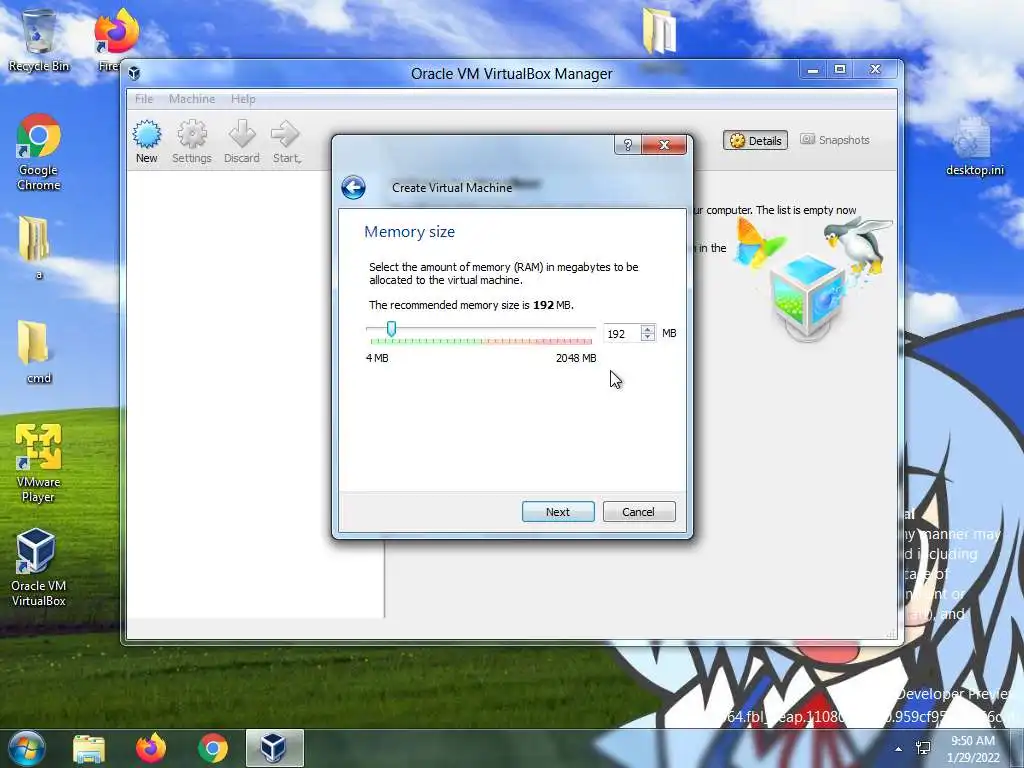Click the Discard toolbar icon
Image resolution: width=1024 pixels, height=768 pixels.
(x=242, y=142)
